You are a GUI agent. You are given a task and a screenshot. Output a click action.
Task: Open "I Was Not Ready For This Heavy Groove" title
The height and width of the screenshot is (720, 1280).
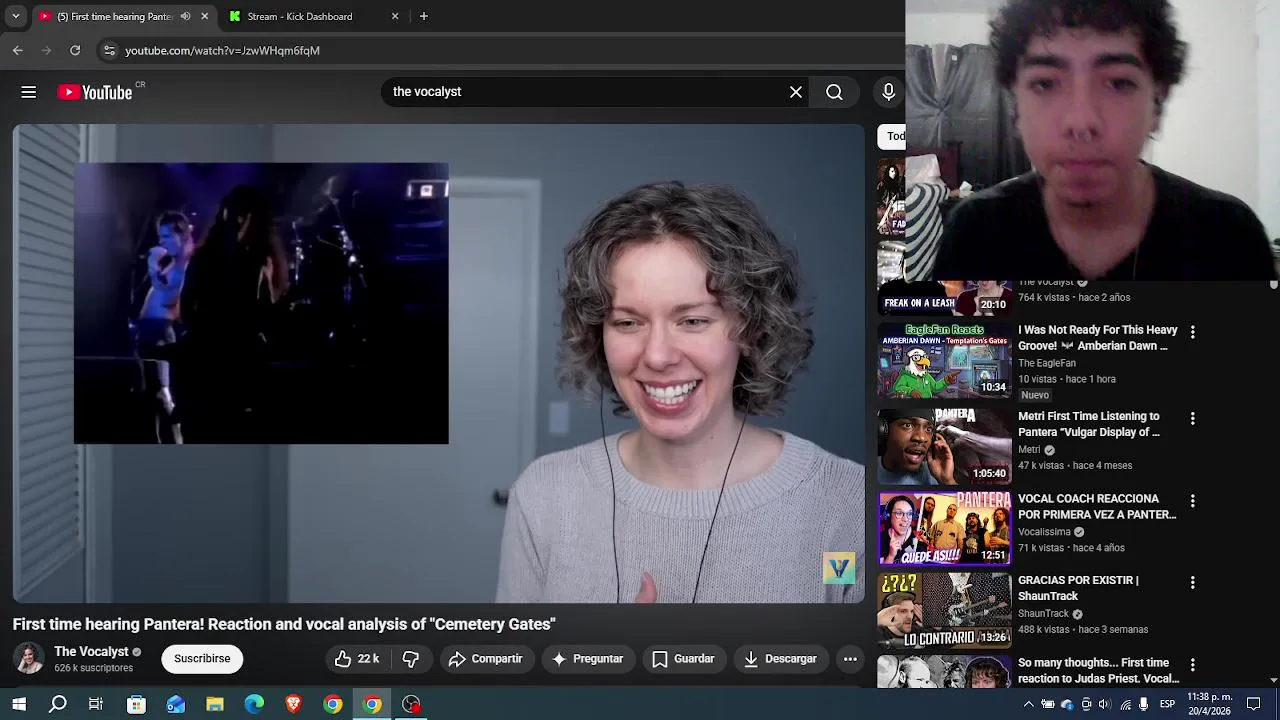(x=1097, y=338)
